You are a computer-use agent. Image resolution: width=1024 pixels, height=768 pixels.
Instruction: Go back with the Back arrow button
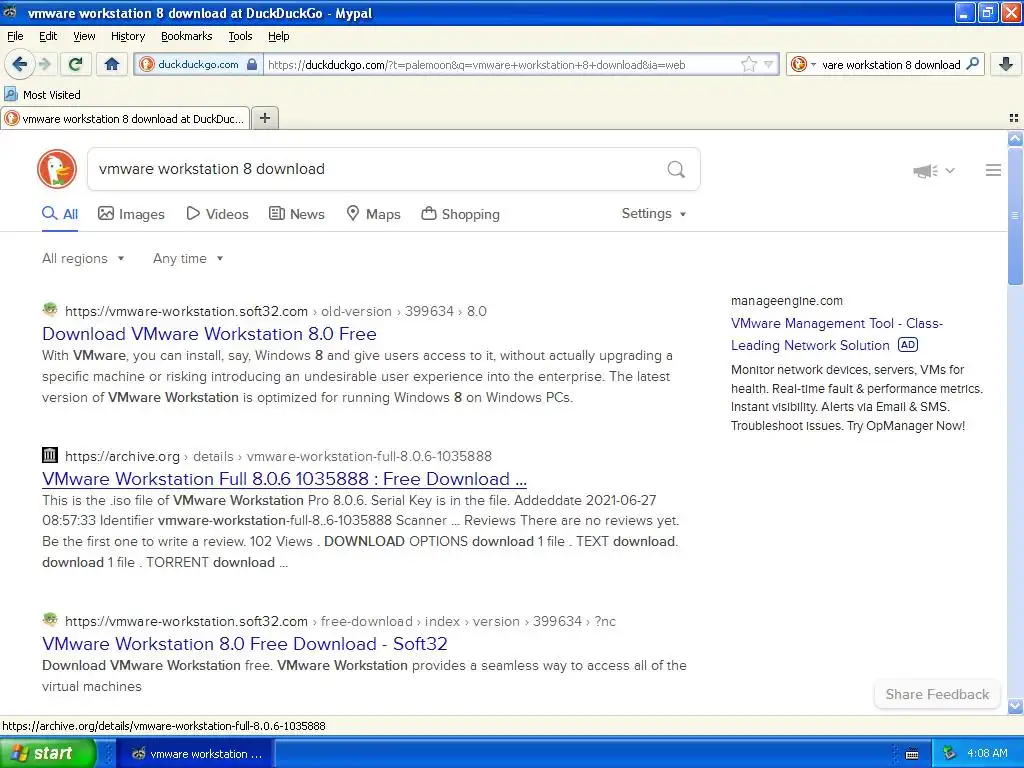(x=20, y=64)
